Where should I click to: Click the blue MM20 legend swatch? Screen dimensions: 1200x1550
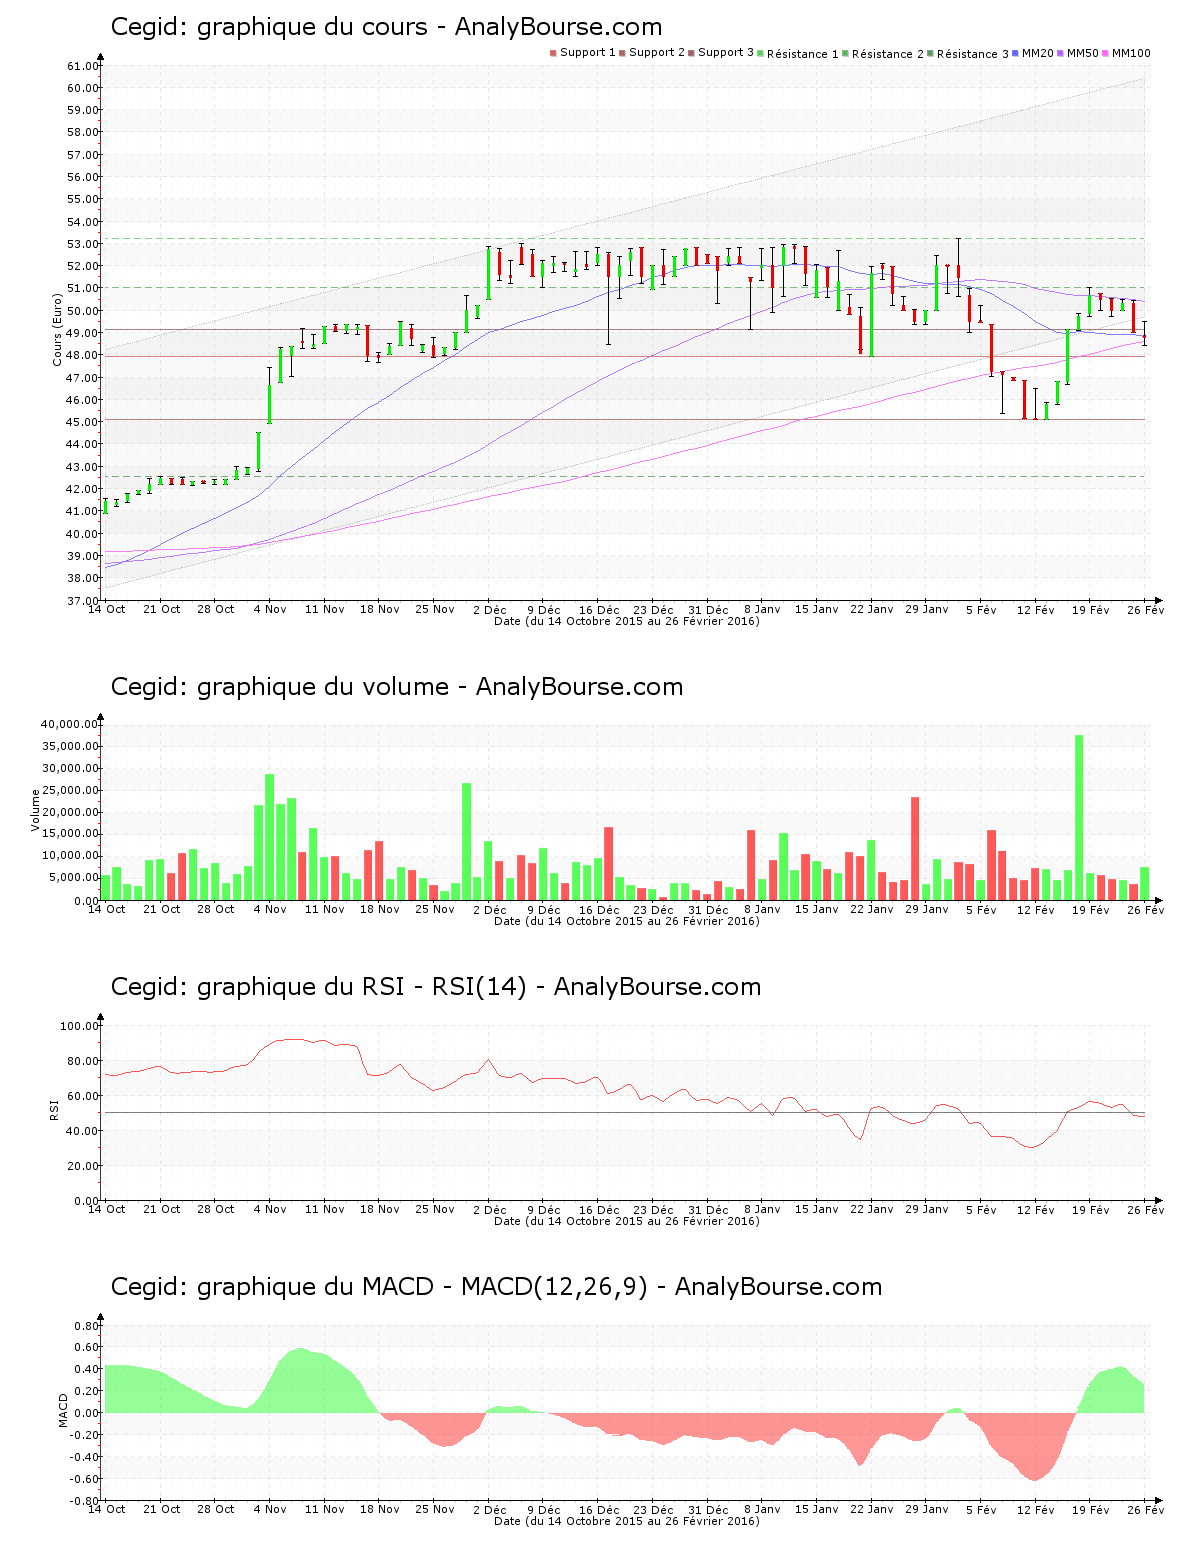pyautogui.click(x=1016, y=53)
